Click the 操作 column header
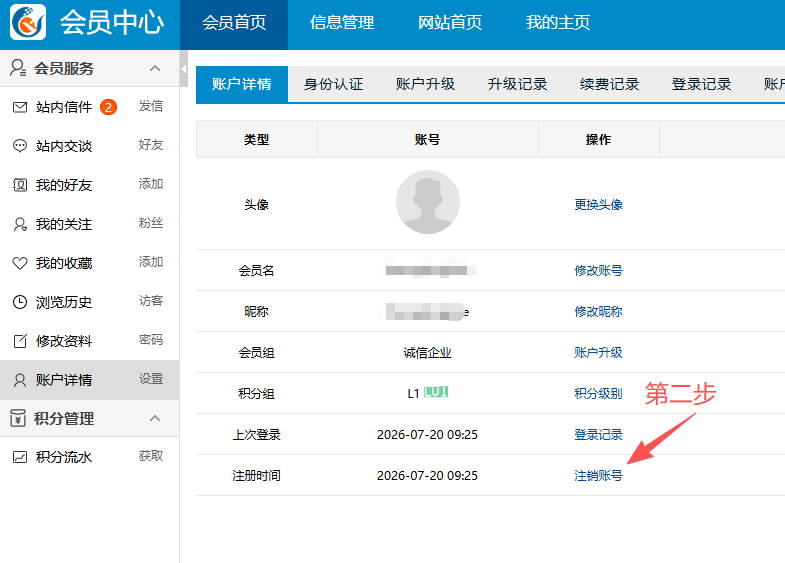 [x=598, y=140]
